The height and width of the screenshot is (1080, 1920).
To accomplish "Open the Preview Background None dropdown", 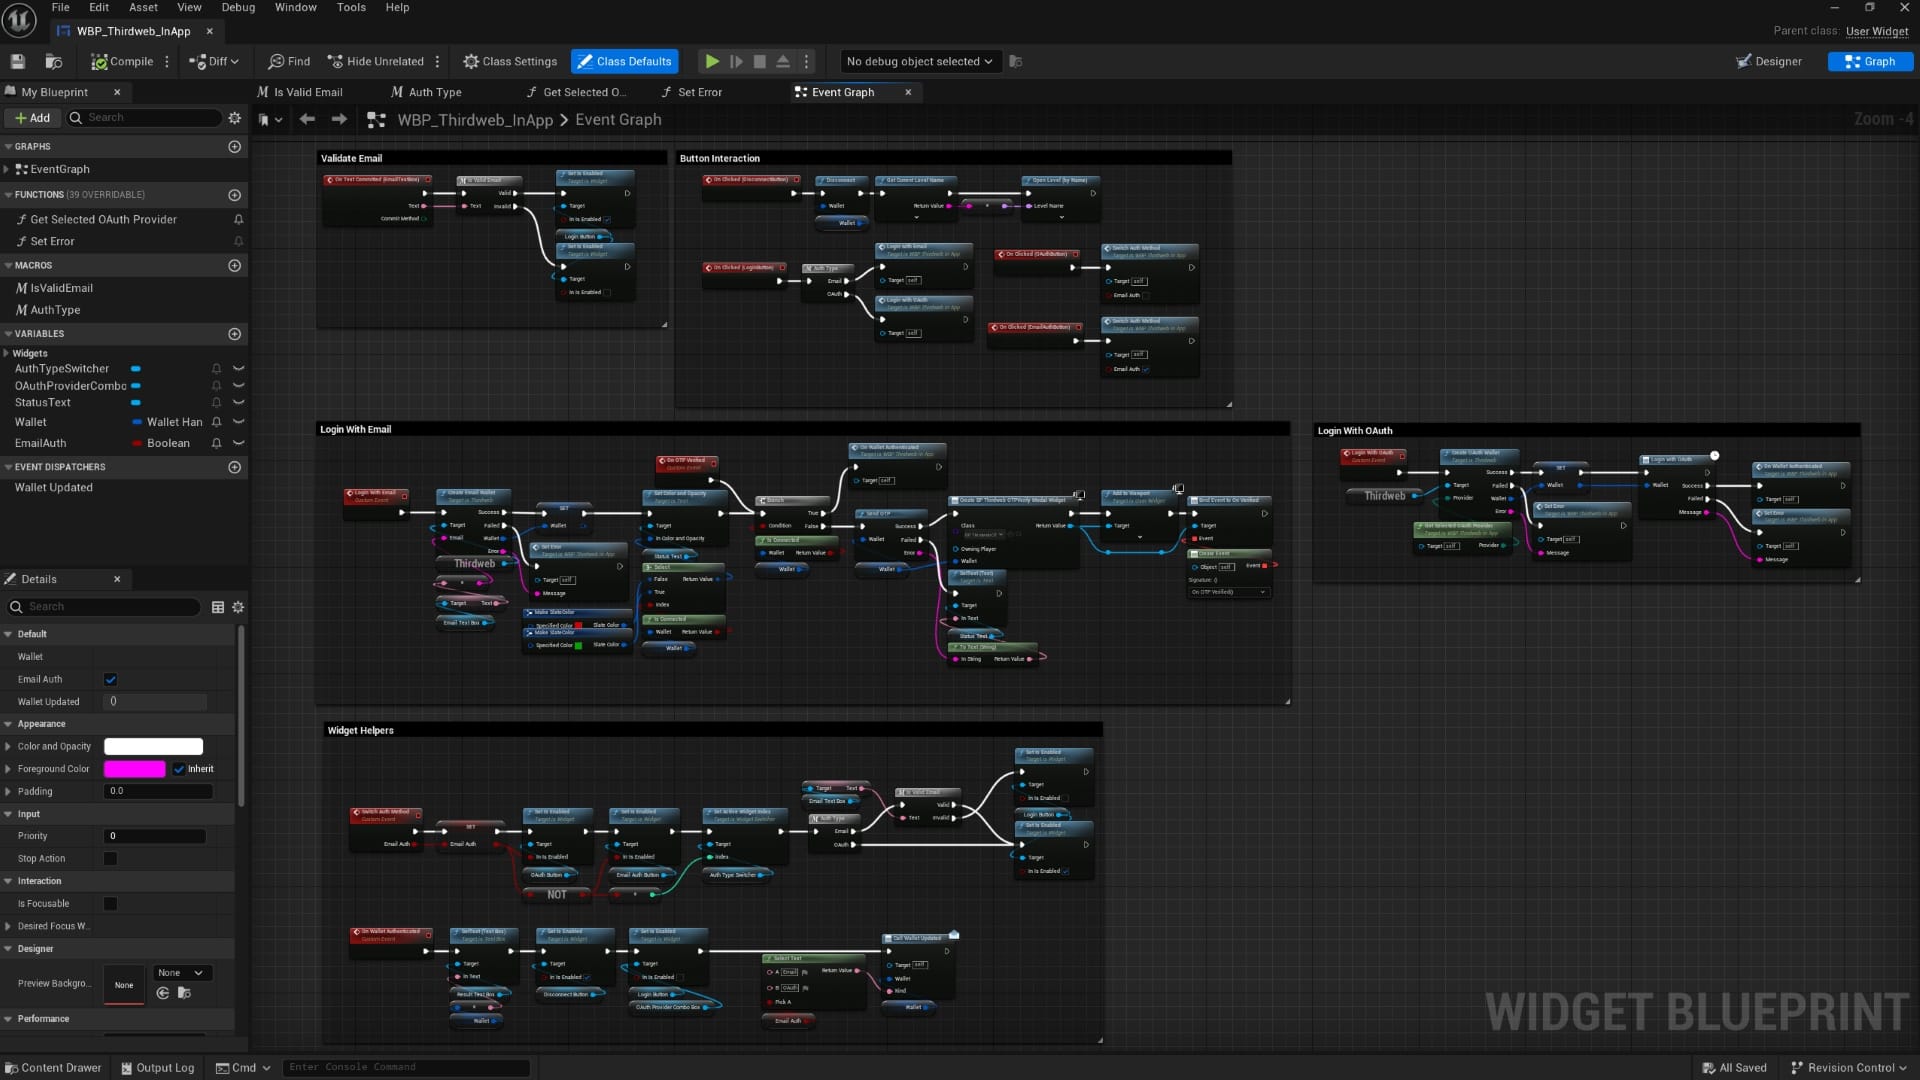I will point(181,973).
